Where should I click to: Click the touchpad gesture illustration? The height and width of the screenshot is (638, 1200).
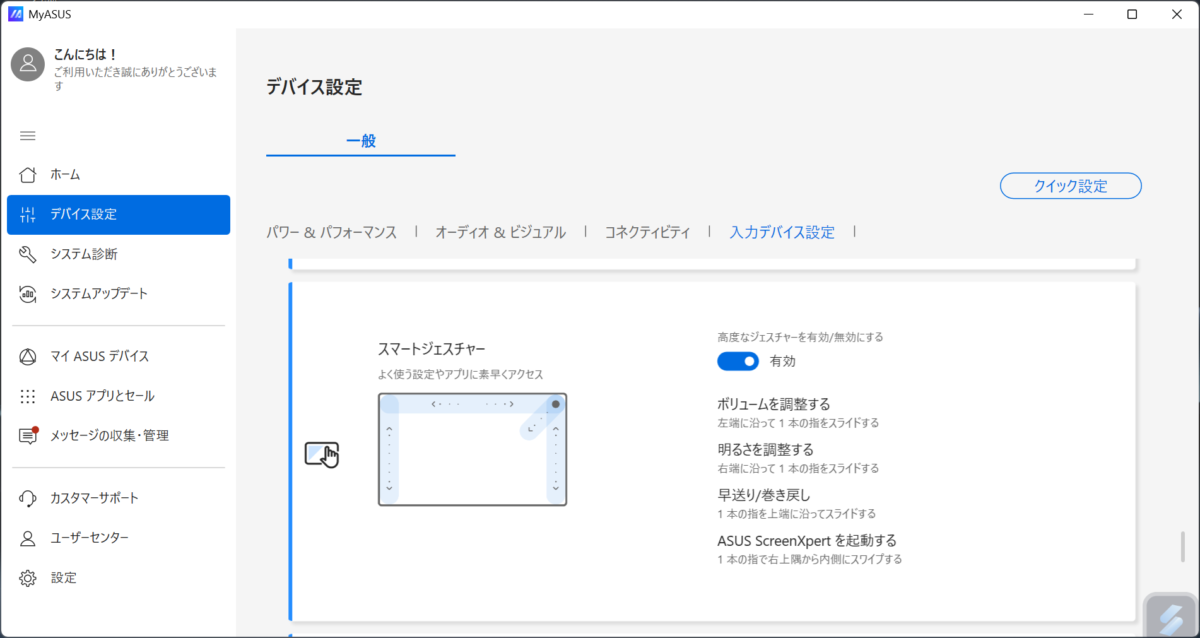pos(472,449)
